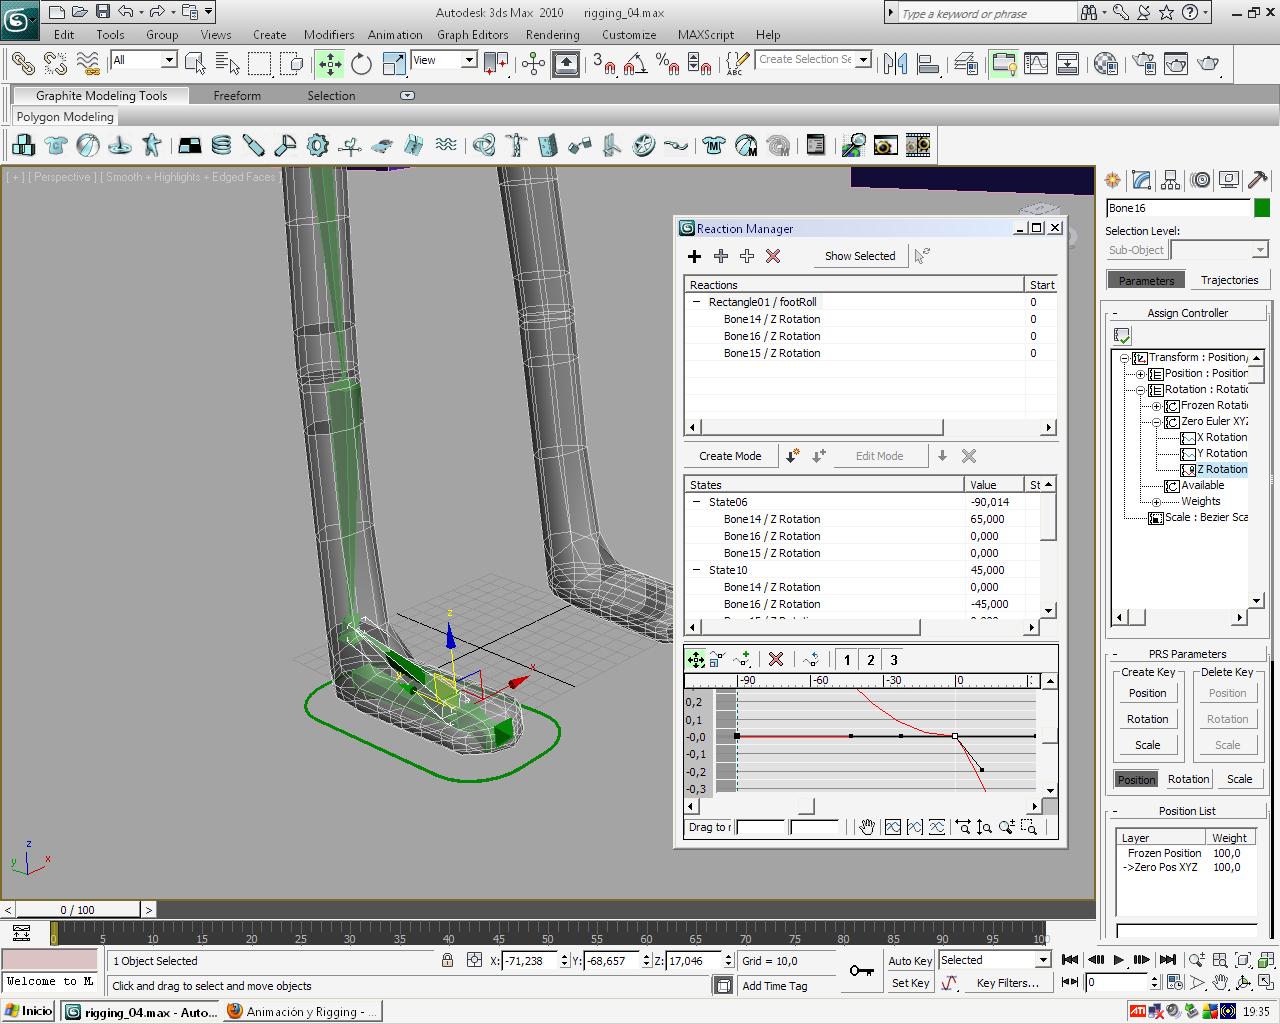Screen dimensions: 1280x1024
Task: Toggle Set Key mode
Action: click(910, 983)
